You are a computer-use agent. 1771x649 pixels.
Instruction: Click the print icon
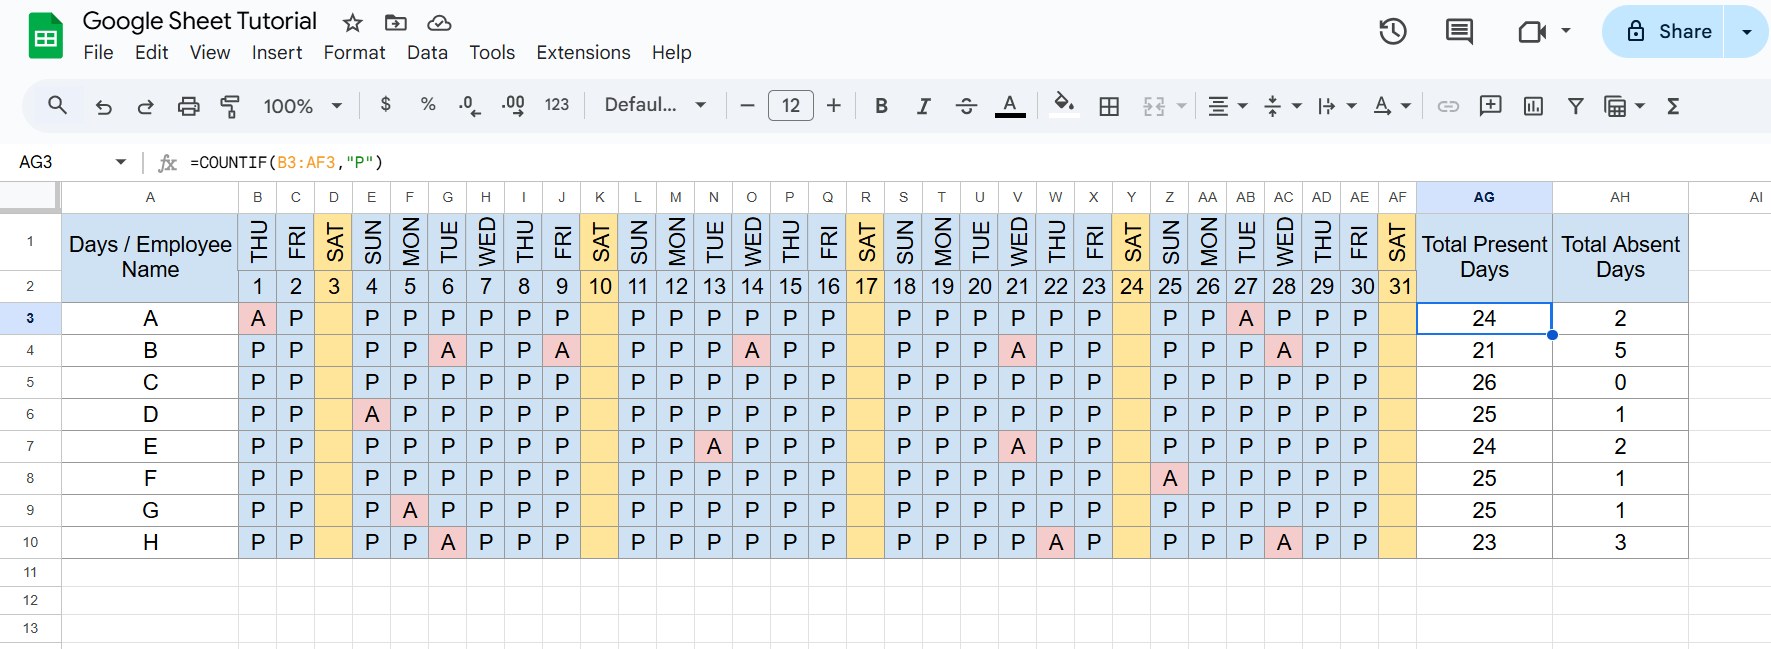188,106
